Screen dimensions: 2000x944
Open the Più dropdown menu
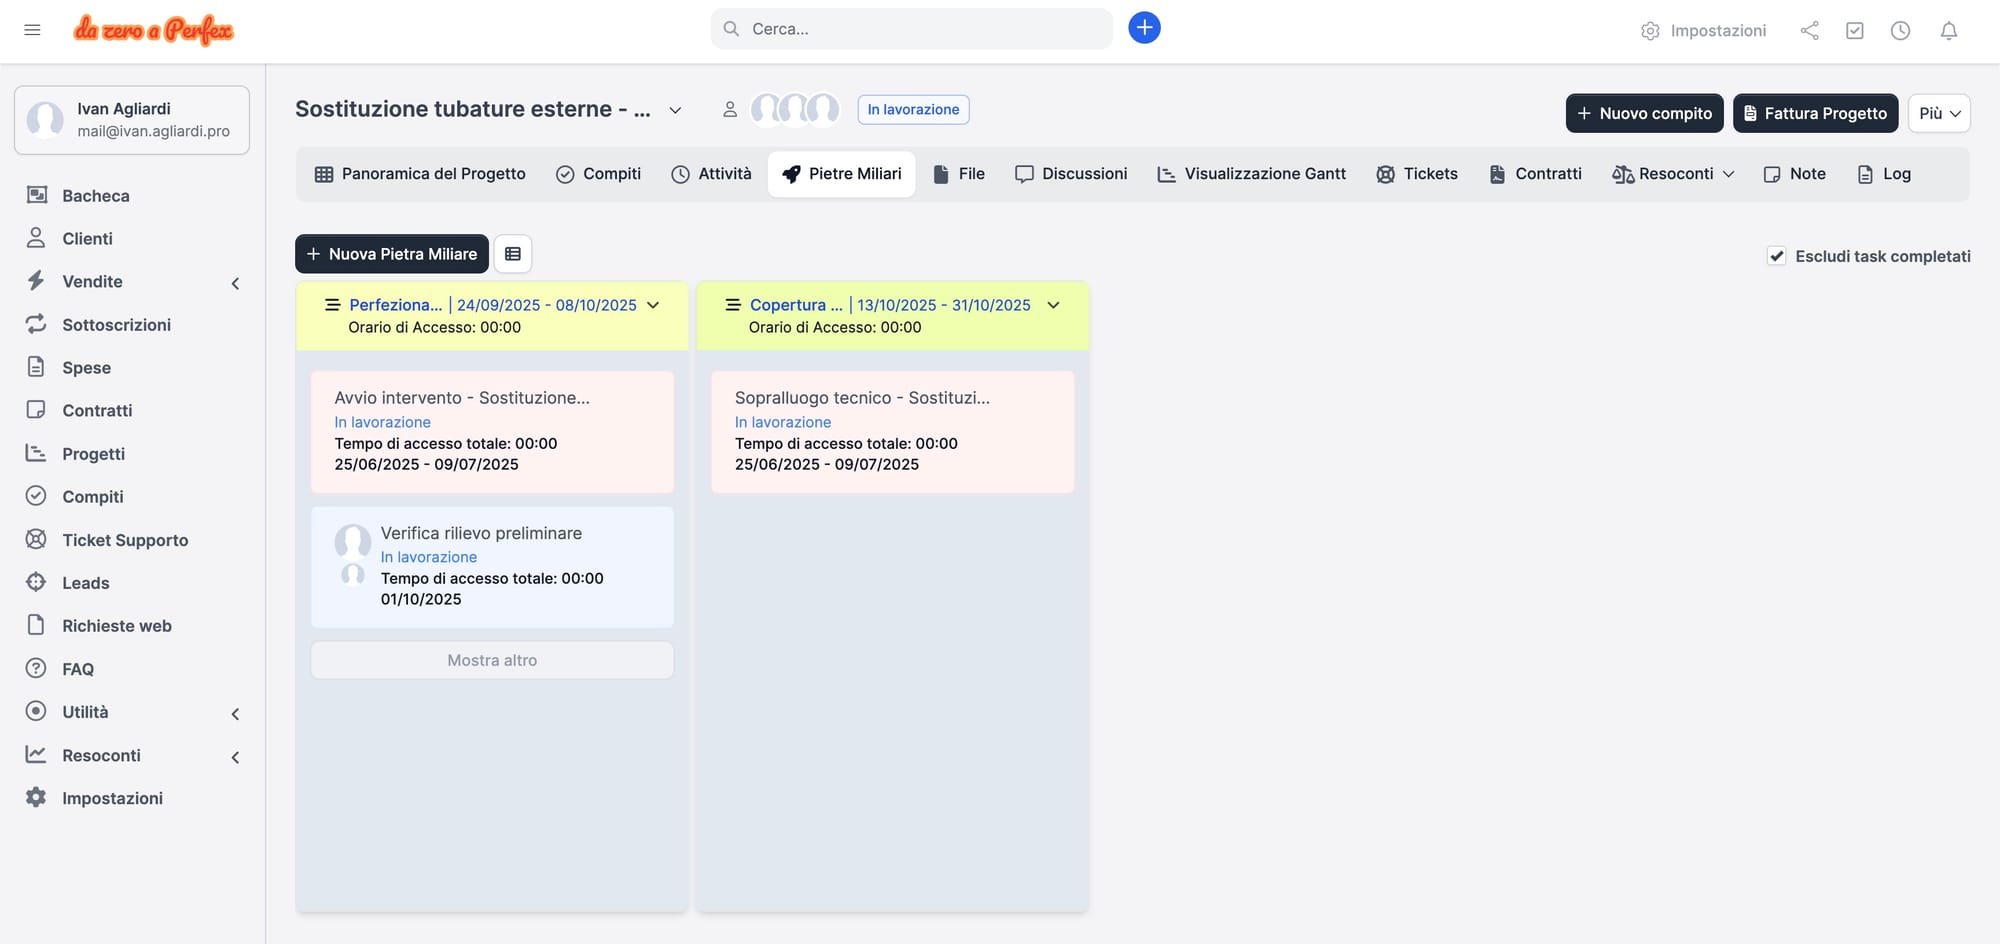(1938, 113)
